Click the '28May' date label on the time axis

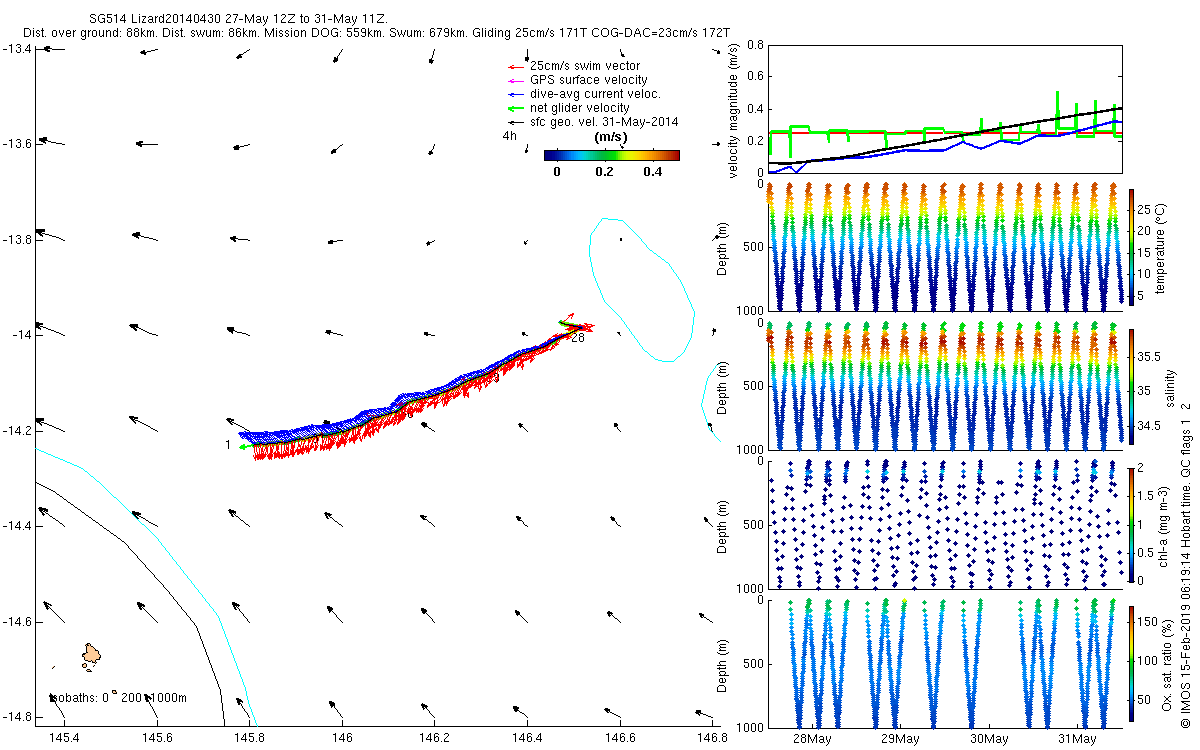point(811,739)
